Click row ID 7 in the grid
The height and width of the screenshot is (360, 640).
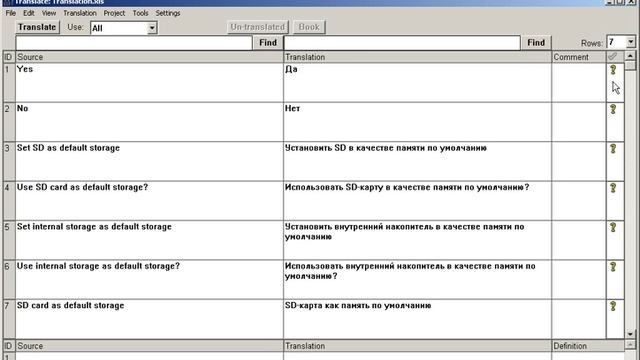click(9, 319)
